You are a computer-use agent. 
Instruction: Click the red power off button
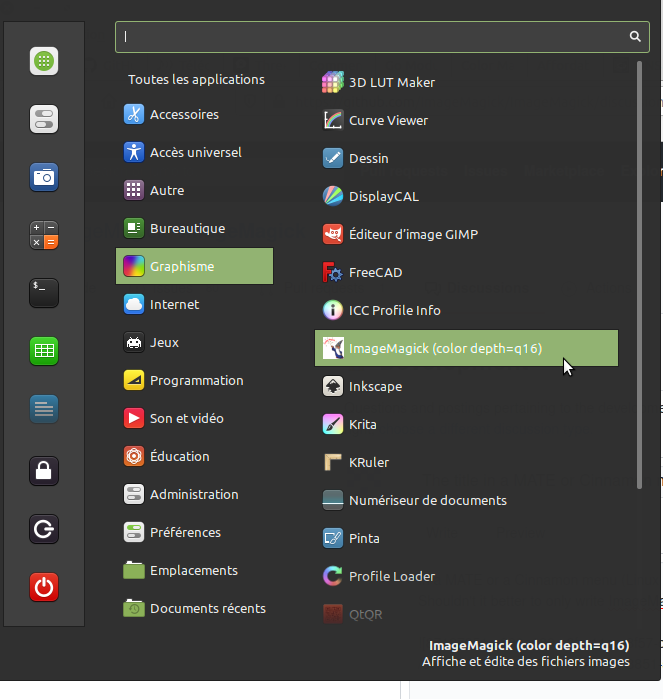[x=44, y=587]
